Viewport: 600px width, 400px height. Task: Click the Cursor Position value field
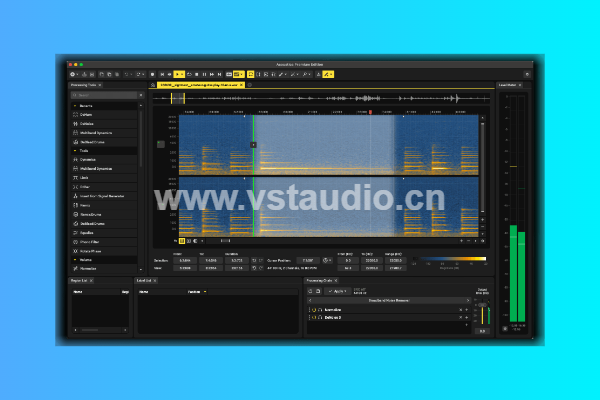click(x=308, y=261)
